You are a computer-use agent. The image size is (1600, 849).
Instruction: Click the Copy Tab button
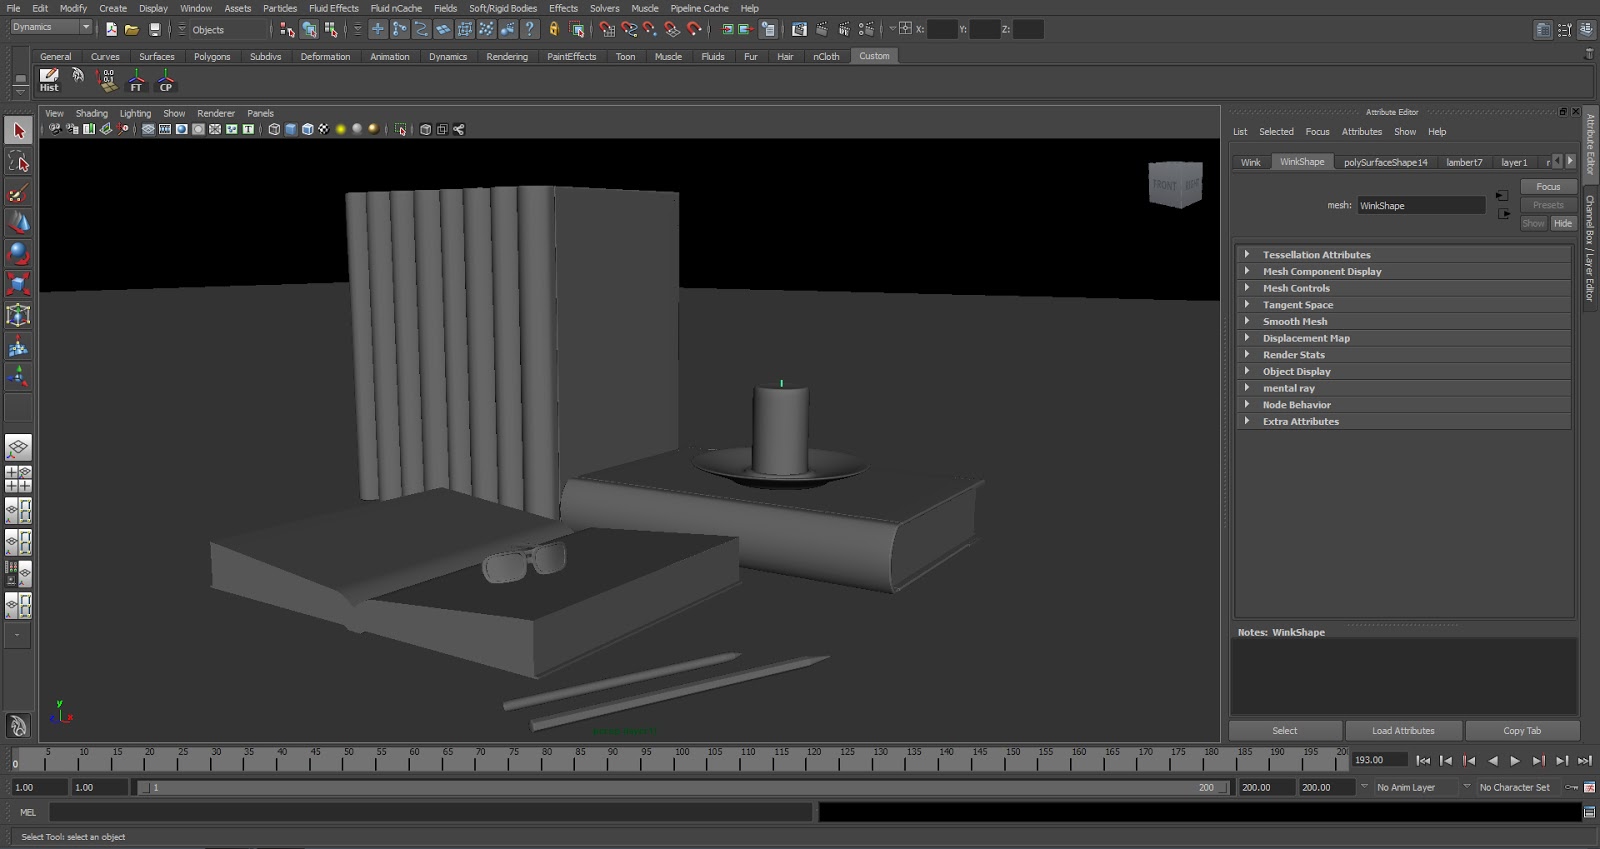(1522, 731)
